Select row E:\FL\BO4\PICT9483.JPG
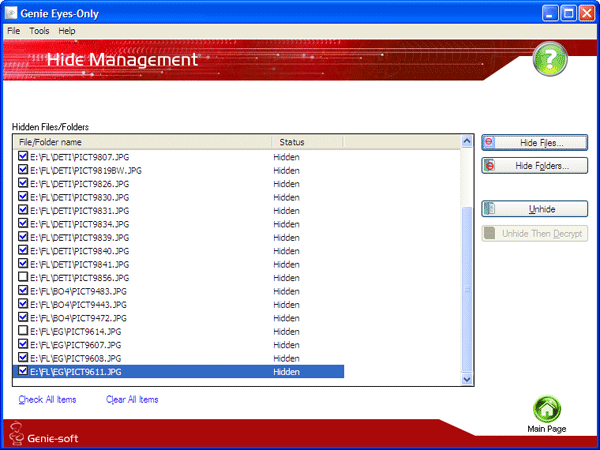 178,291
